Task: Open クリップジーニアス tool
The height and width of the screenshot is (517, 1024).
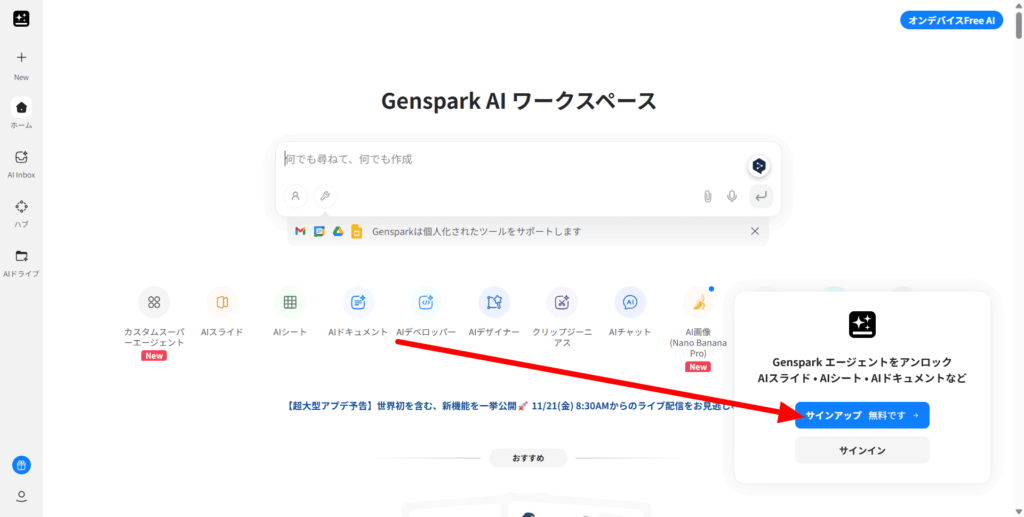Action: pos(562,302)
